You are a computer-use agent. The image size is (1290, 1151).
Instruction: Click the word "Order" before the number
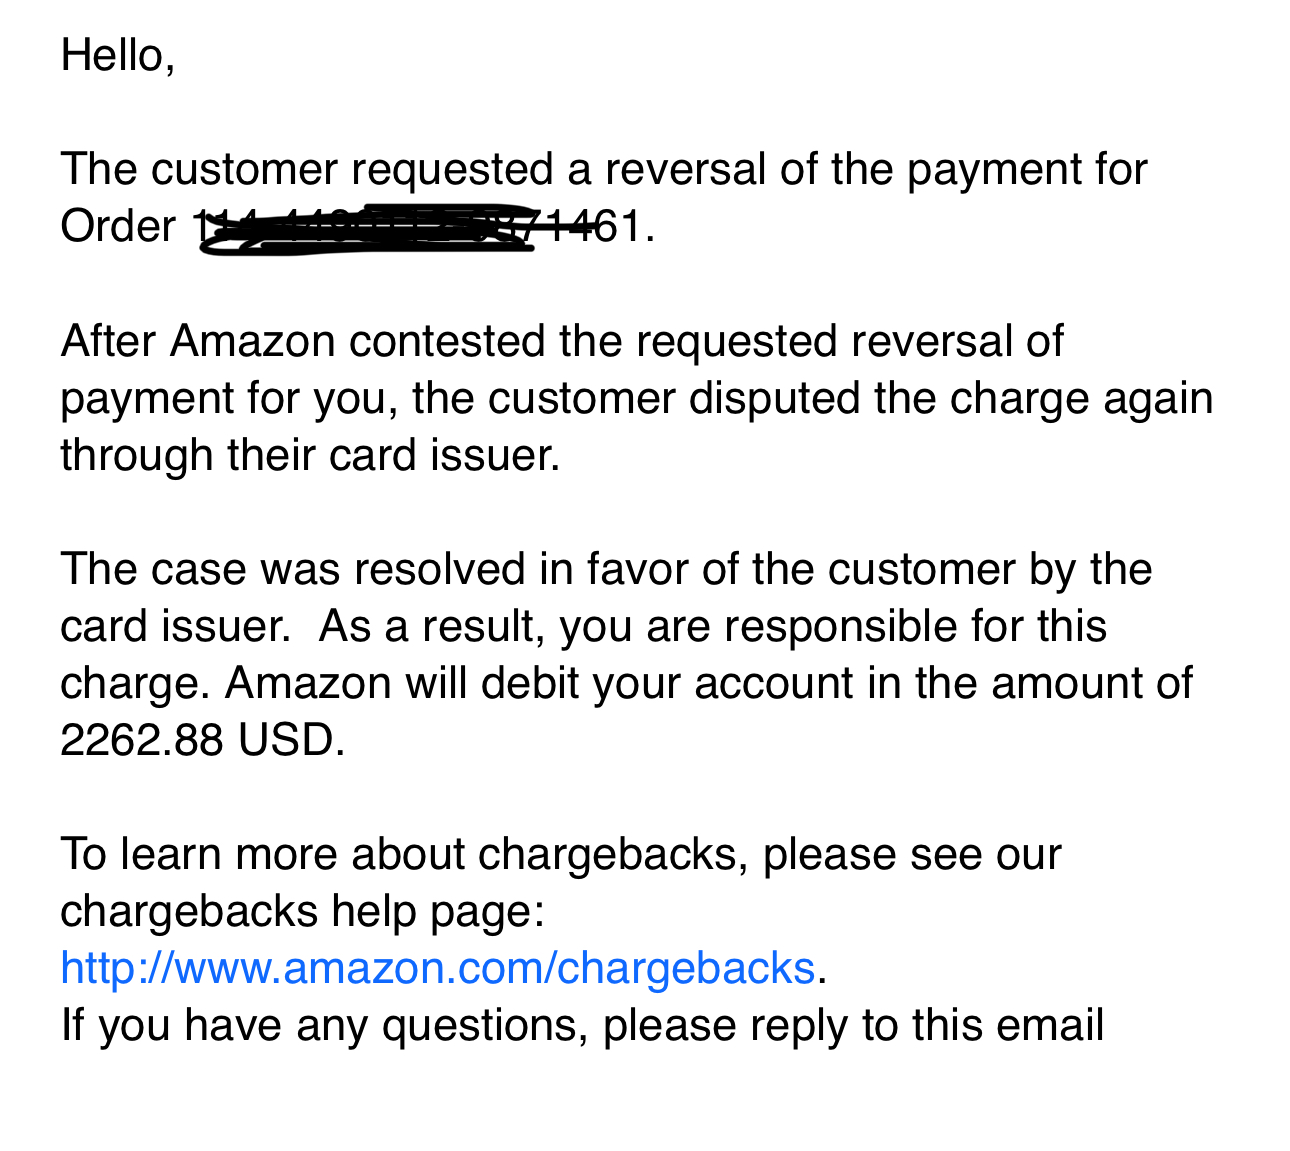[x=118, y=227]
